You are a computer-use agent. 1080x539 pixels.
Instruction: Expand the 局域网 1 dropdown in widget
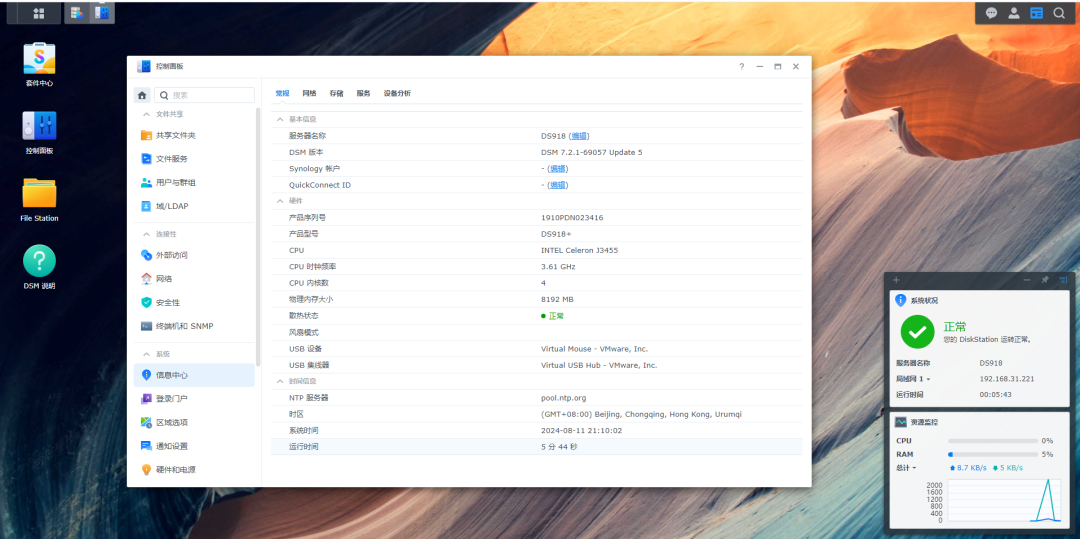pyautogui.click(x=913, y=379)
